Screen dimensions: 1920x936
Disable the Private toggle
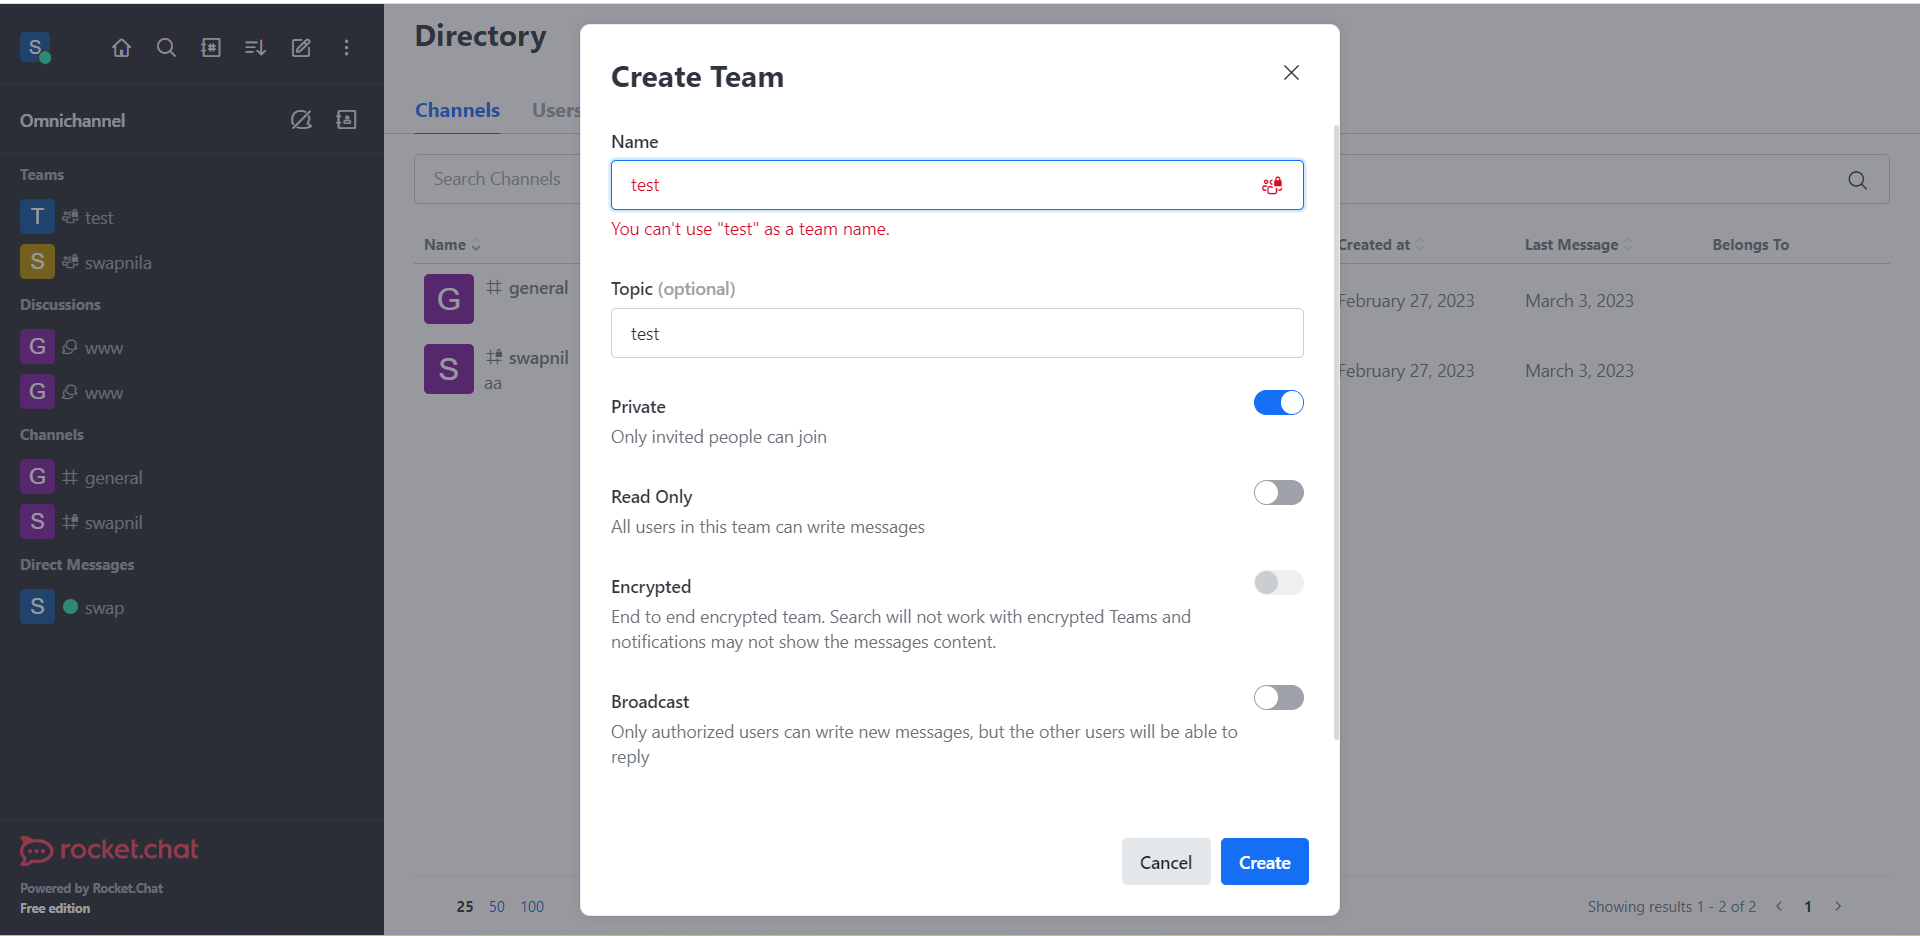point(1278,402)
